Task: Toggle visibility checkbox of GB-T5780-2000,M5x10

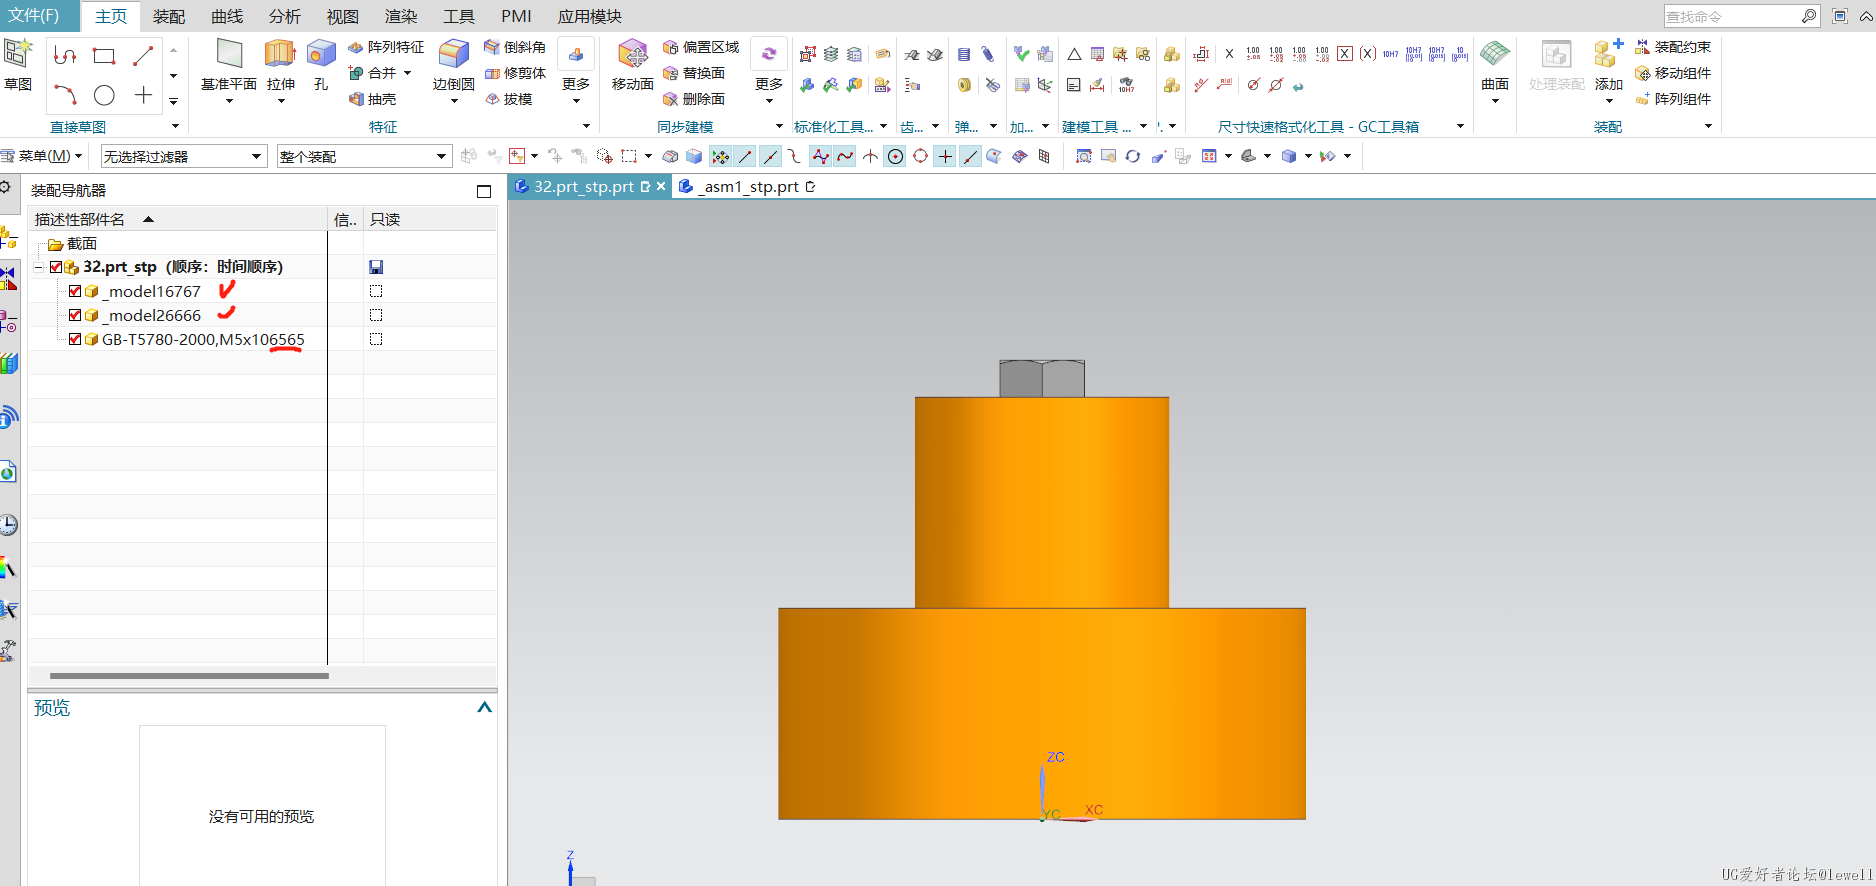Action: coord(75,339)
